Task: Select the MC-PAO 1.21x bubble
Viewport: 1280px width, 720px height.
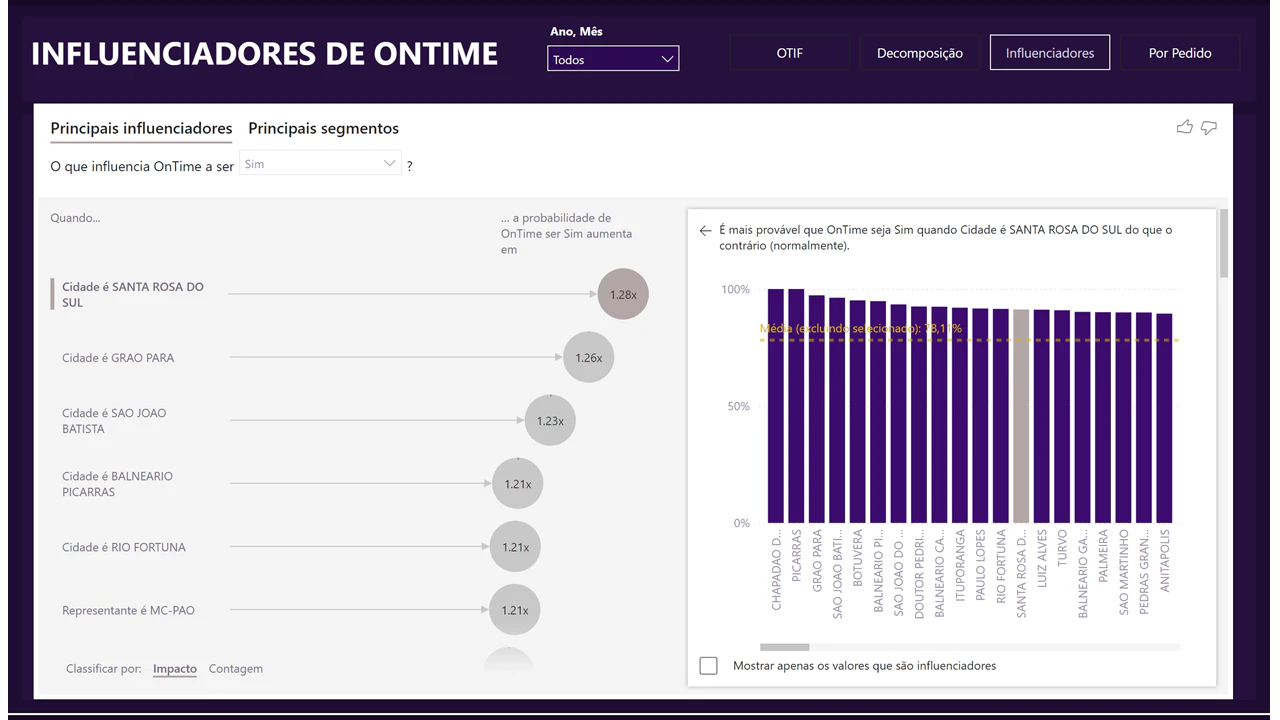Action: click(x=515, y=610)
